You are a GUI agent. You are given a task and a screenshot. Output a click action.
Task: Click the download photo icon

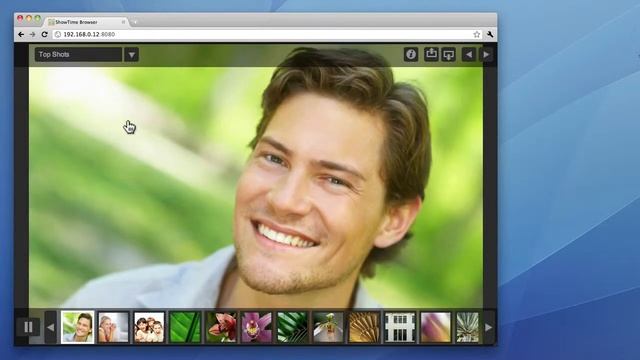pos(448,54)
